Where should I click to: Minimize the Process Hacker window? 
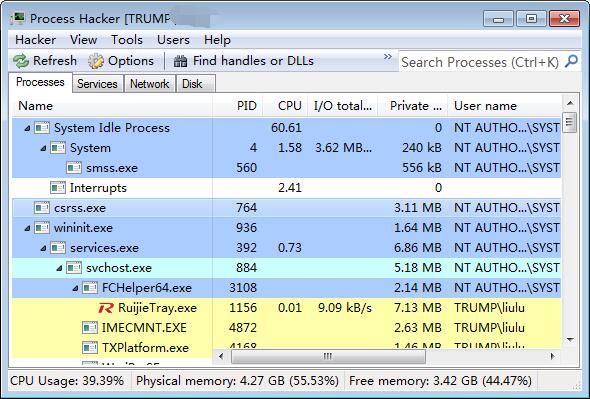(498, 19)
